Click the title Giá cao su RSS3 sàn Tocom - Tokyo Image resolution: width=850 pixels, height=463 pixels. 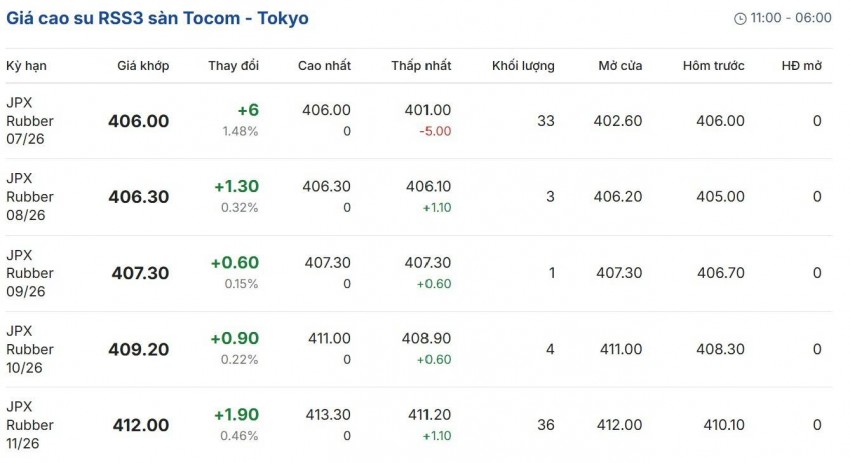click(x=157, y=18)
